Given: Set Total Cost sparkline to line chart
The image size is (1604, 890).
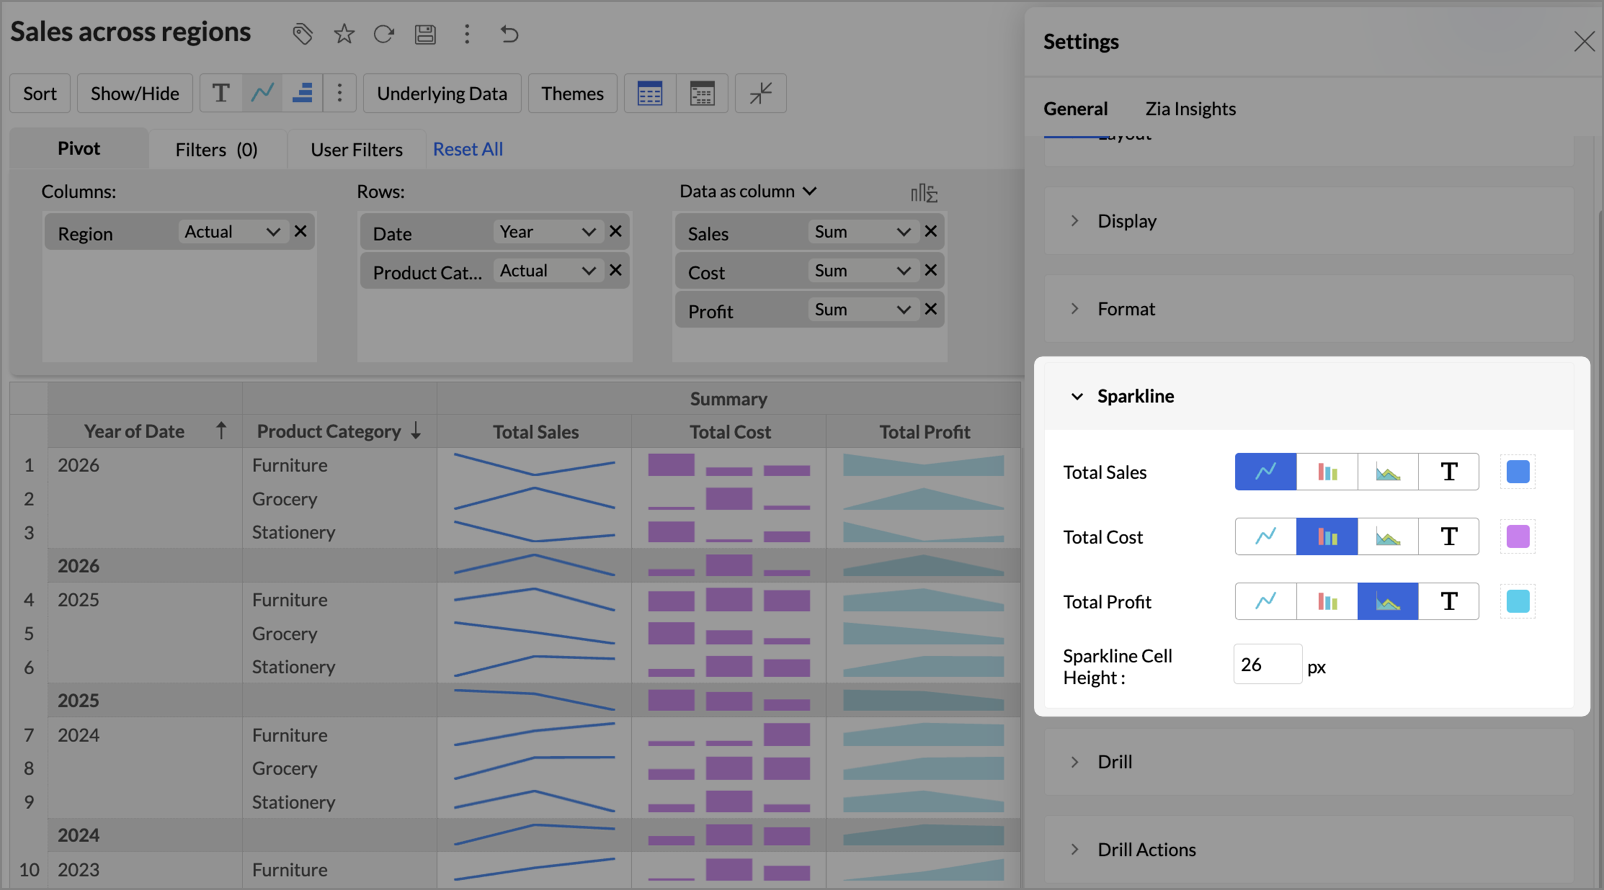Looking at the screenshot, I should (x=1265, y=537).
